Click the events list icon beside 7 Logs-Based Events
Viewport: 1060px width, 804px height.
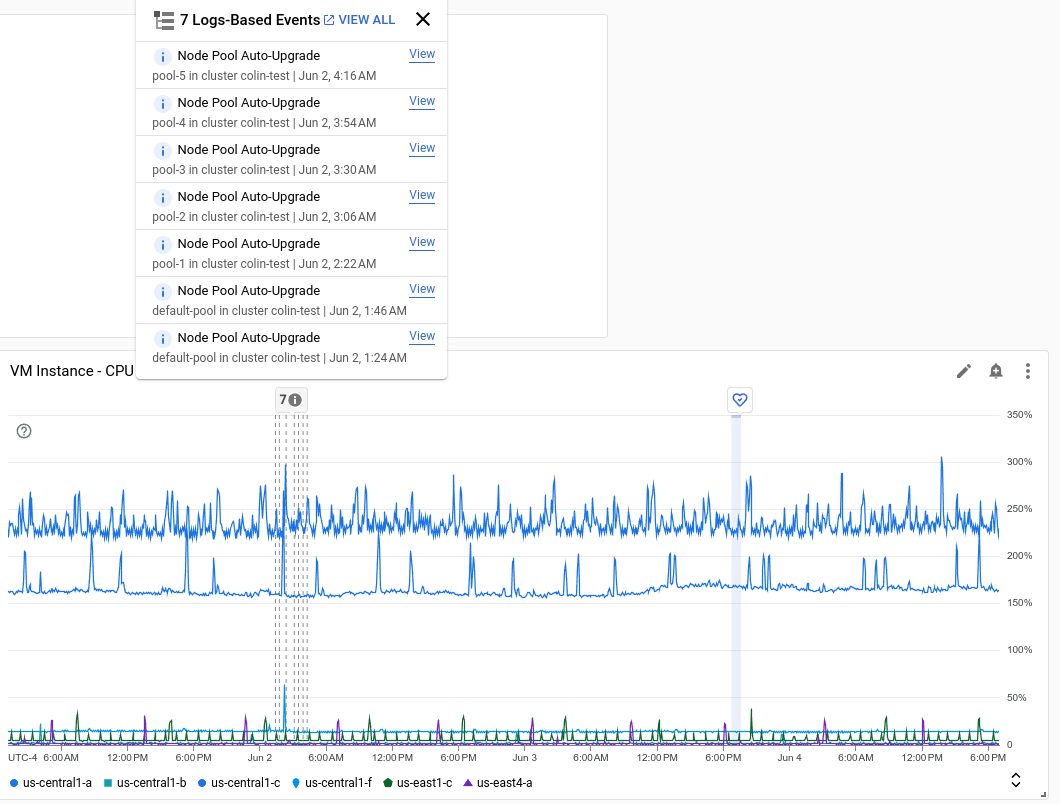click(x=163, y=19)
